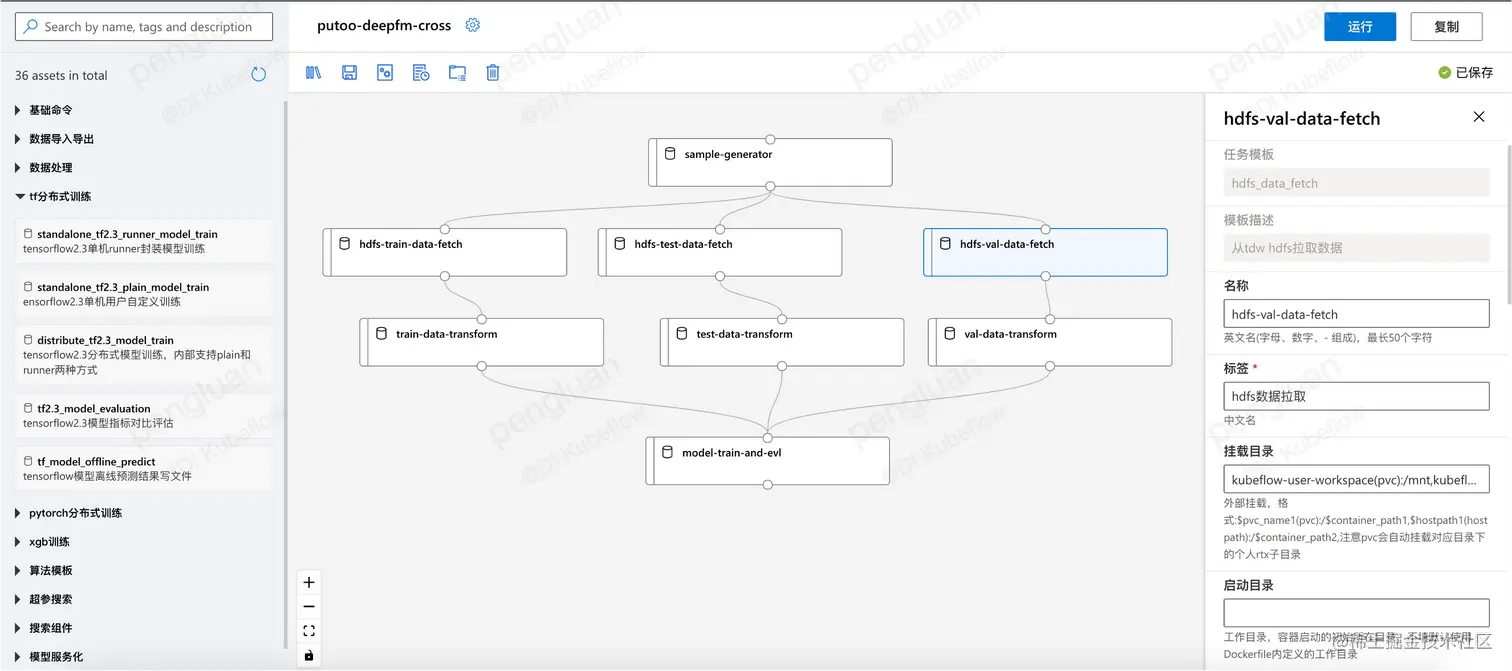1512x671 pixels.
Task: Click the 已保存 status indicator
Action: pos(1466,72)
